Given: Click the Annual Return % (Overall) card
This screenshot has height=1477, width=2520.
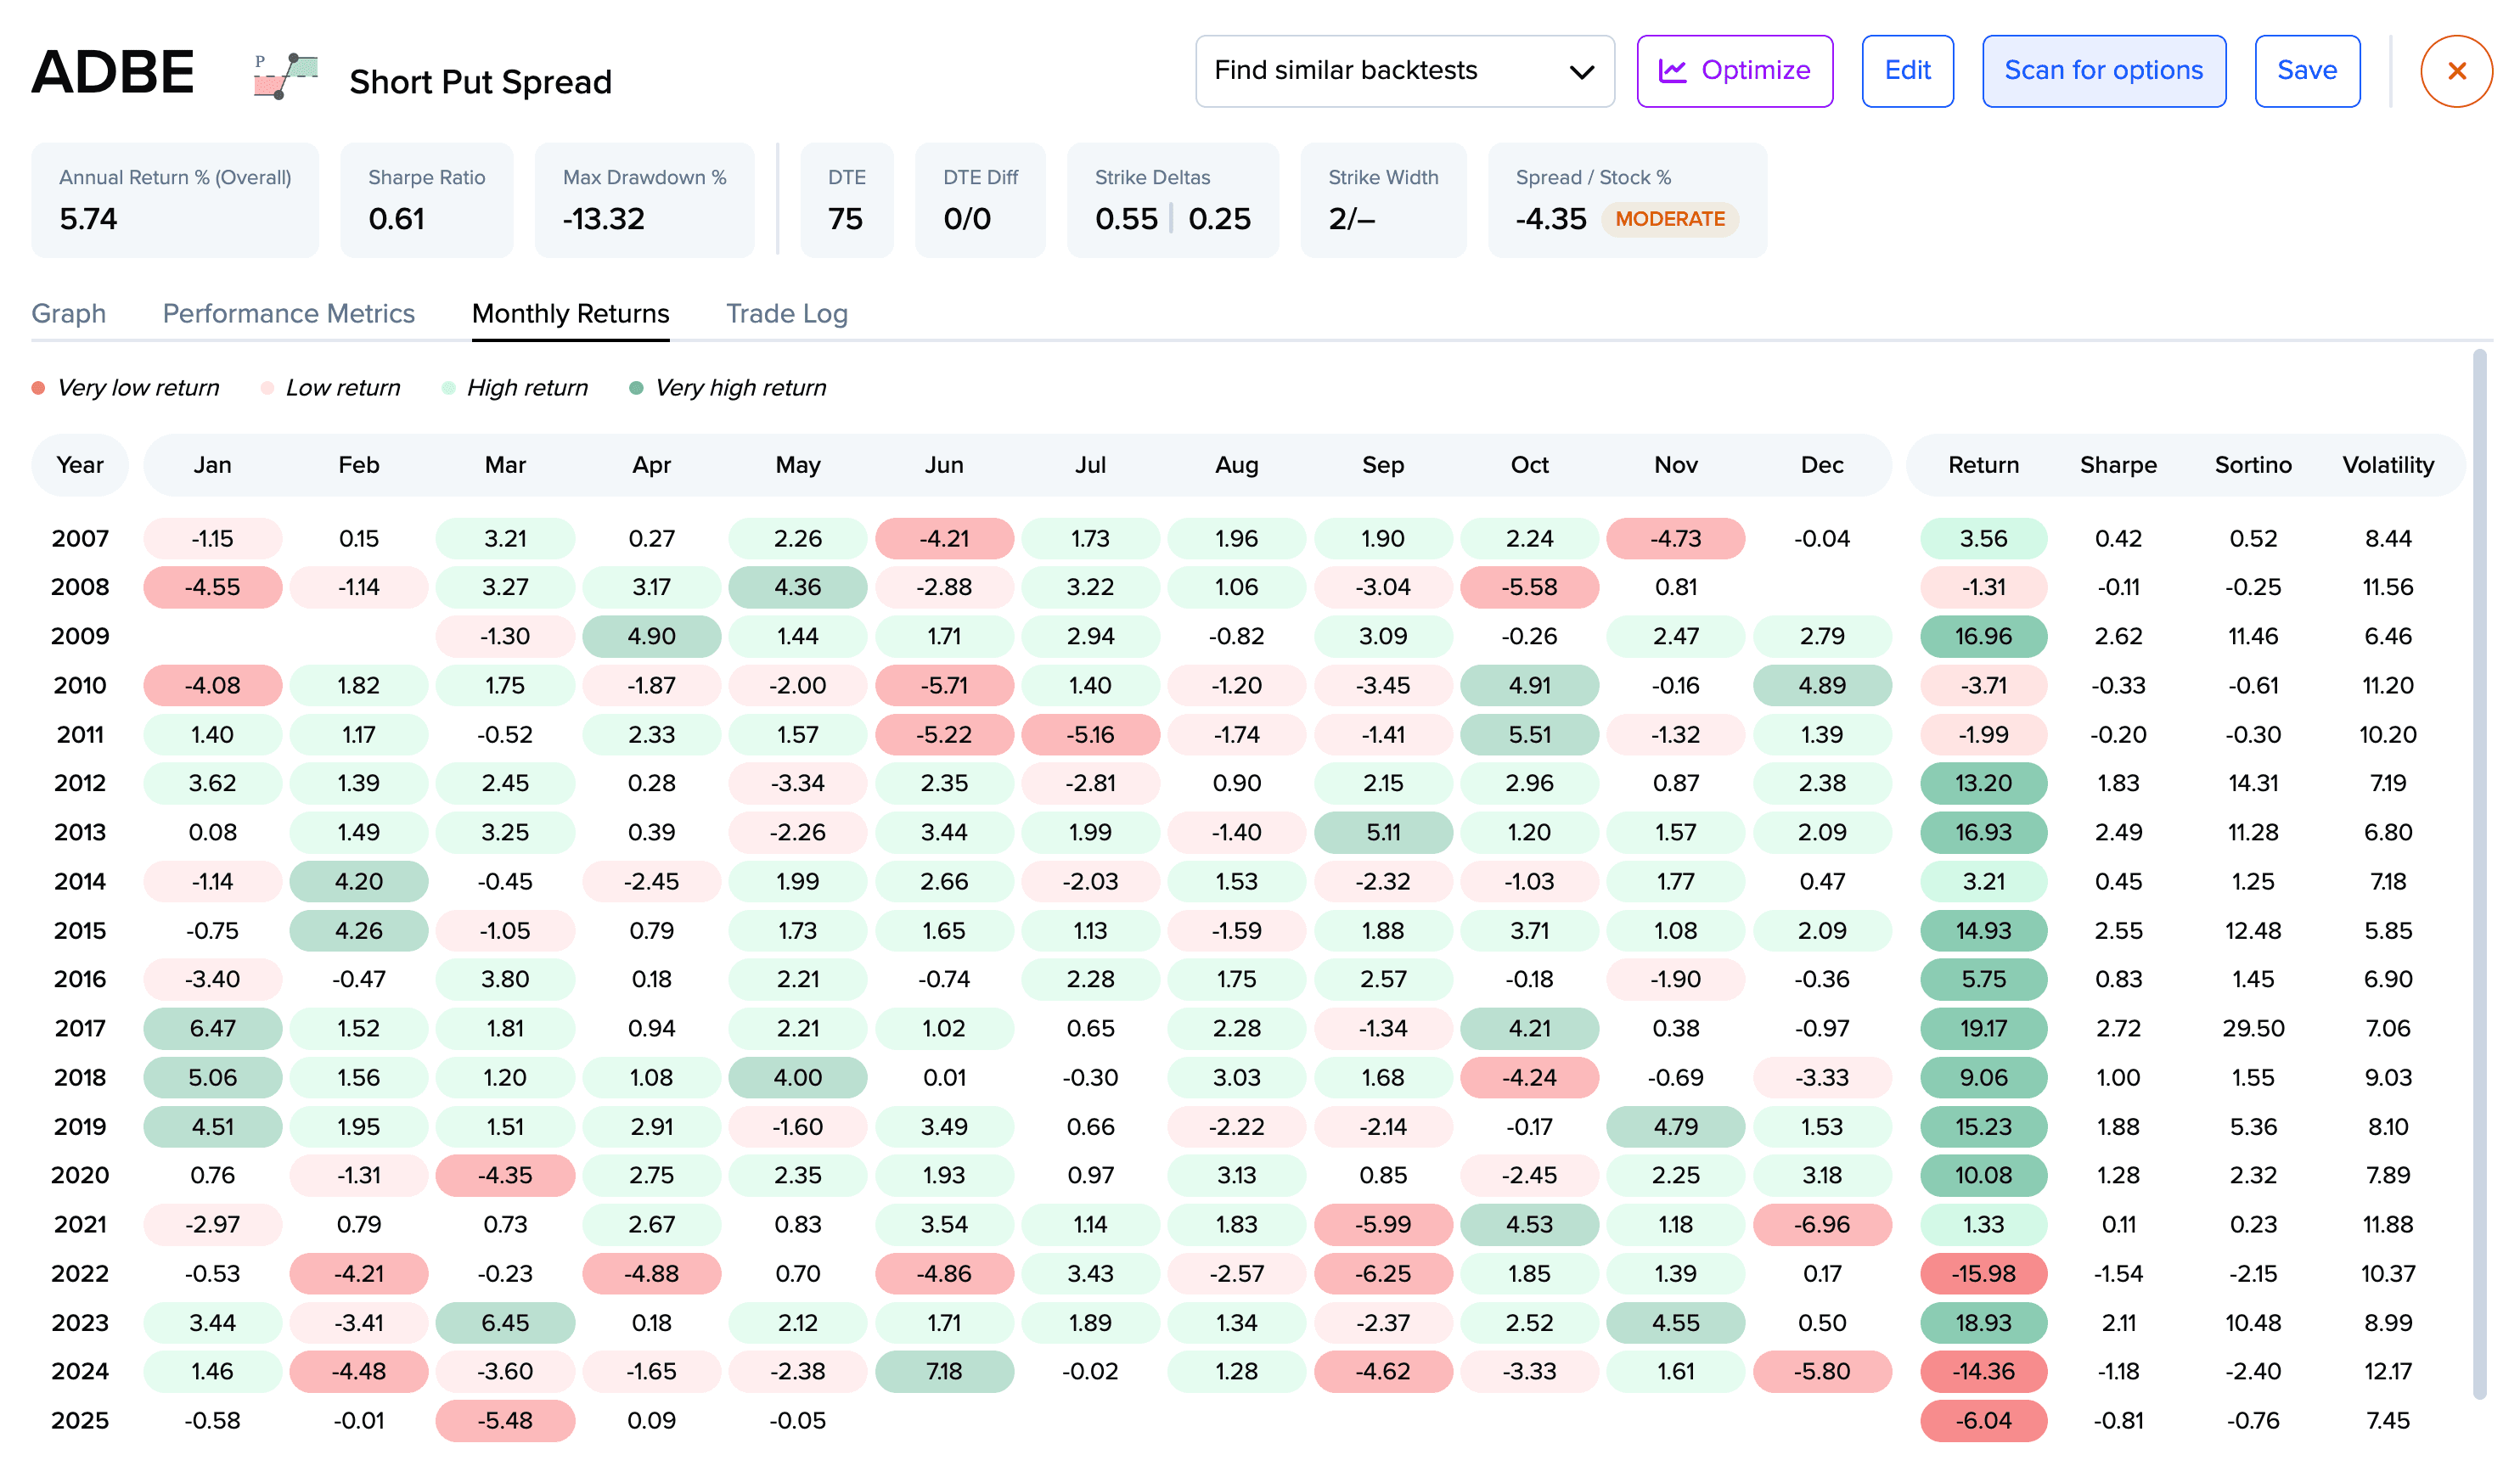Looking at the screenshot, I should [x=175, y=200].
